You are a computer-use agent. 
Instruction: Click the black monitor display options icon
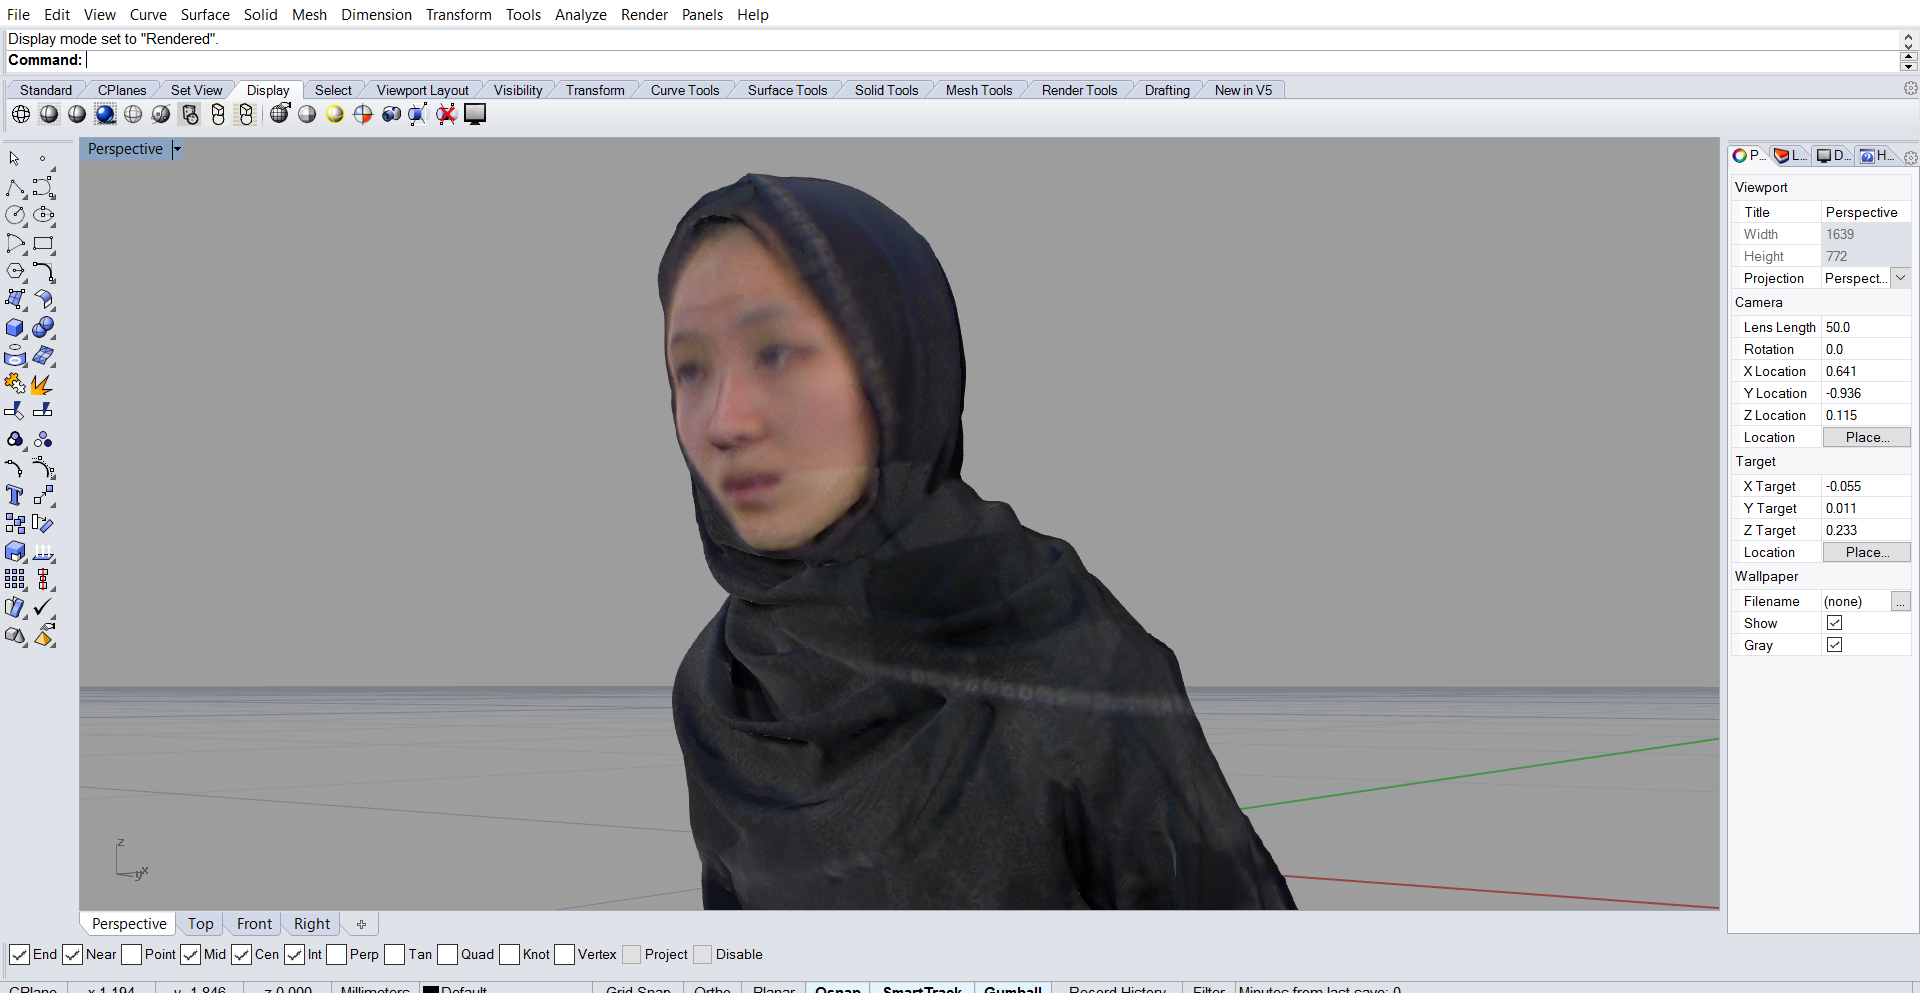click(x=475, y=114)
